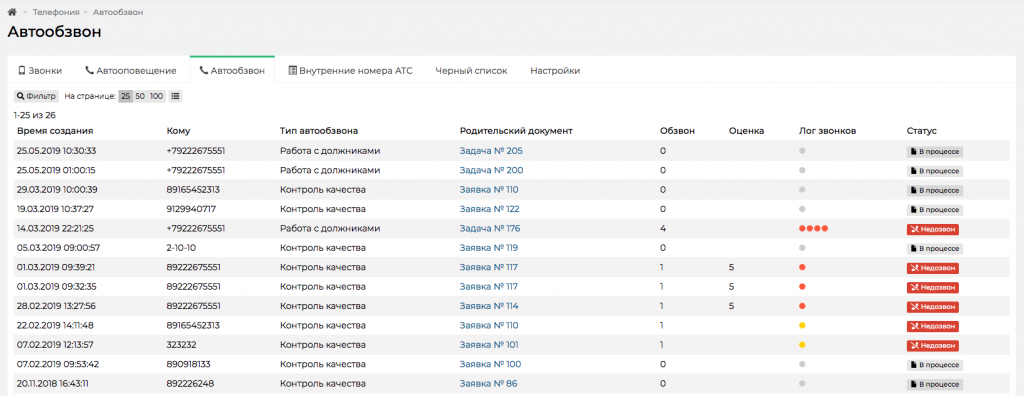Set 25 items per page
Image resolution: width=1024 pixels, height=396 pixels.
125,96
